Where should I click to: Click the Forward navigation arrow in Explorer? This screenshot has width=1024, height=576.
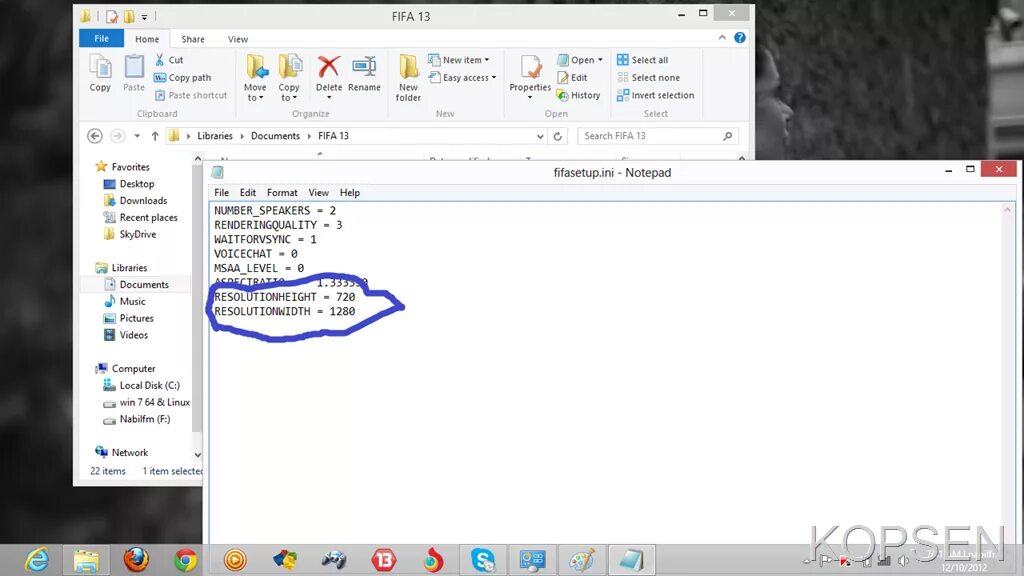[118, 136]
